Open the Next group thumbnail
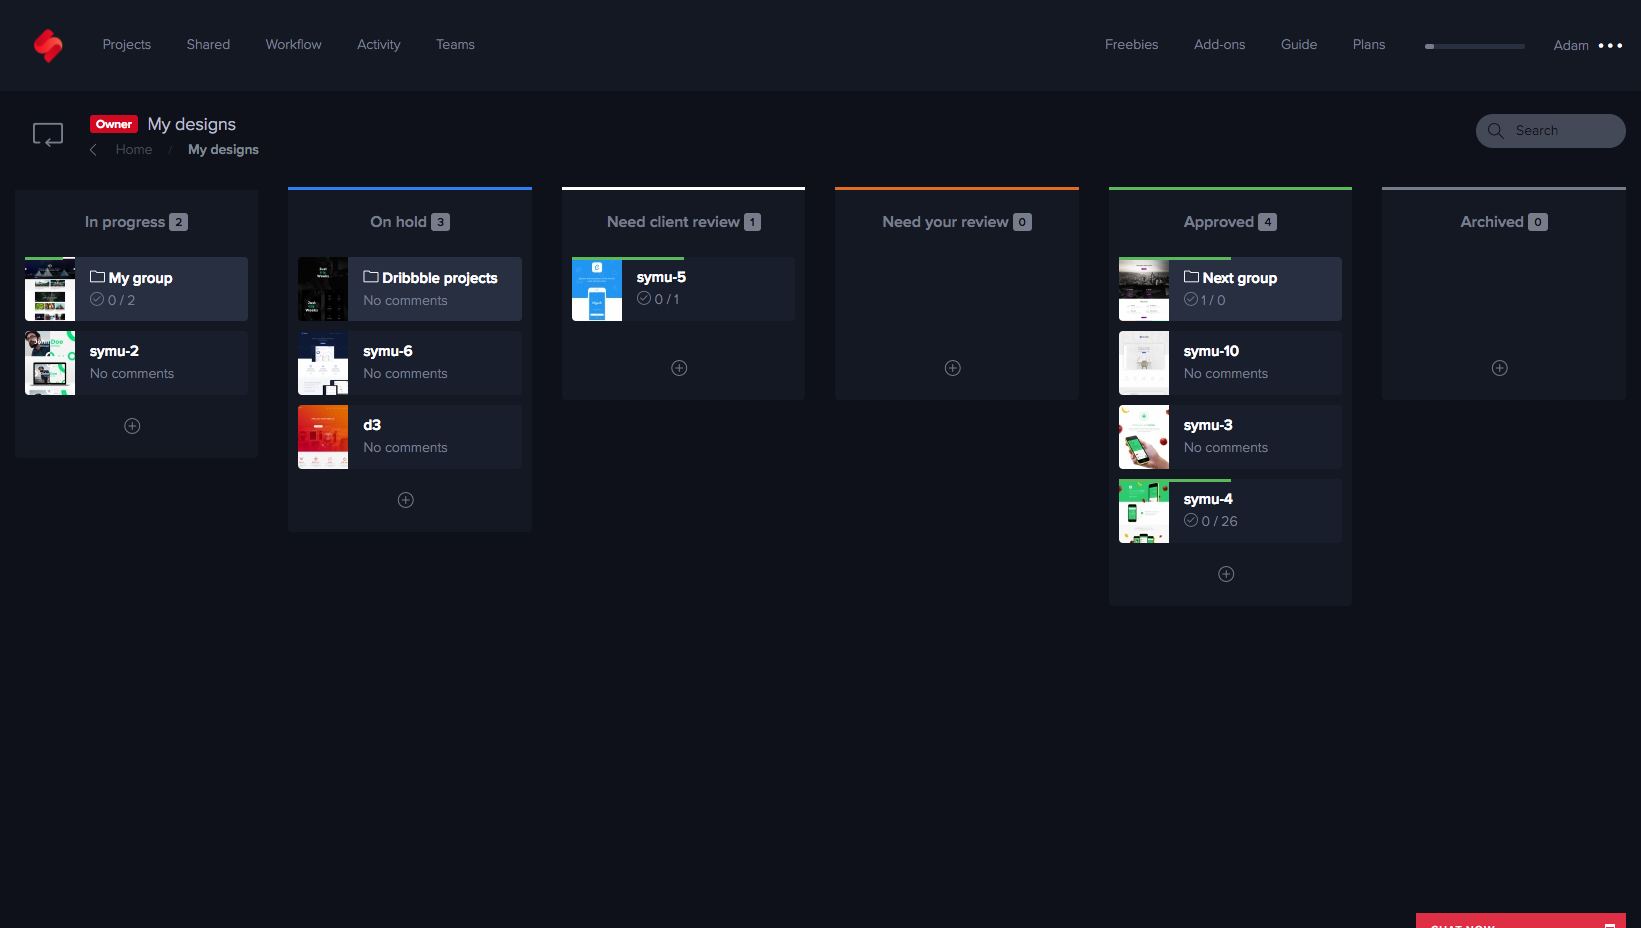This screenshot has height=928, width=1641. 1144,289
